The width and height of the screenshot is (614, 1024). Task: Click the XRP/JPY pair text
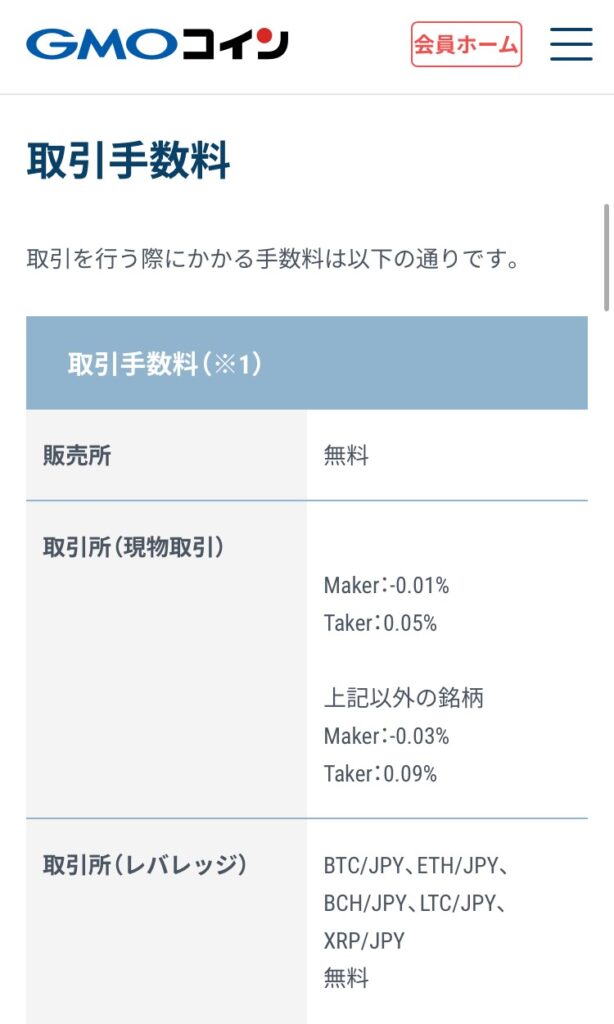[364, 941]
